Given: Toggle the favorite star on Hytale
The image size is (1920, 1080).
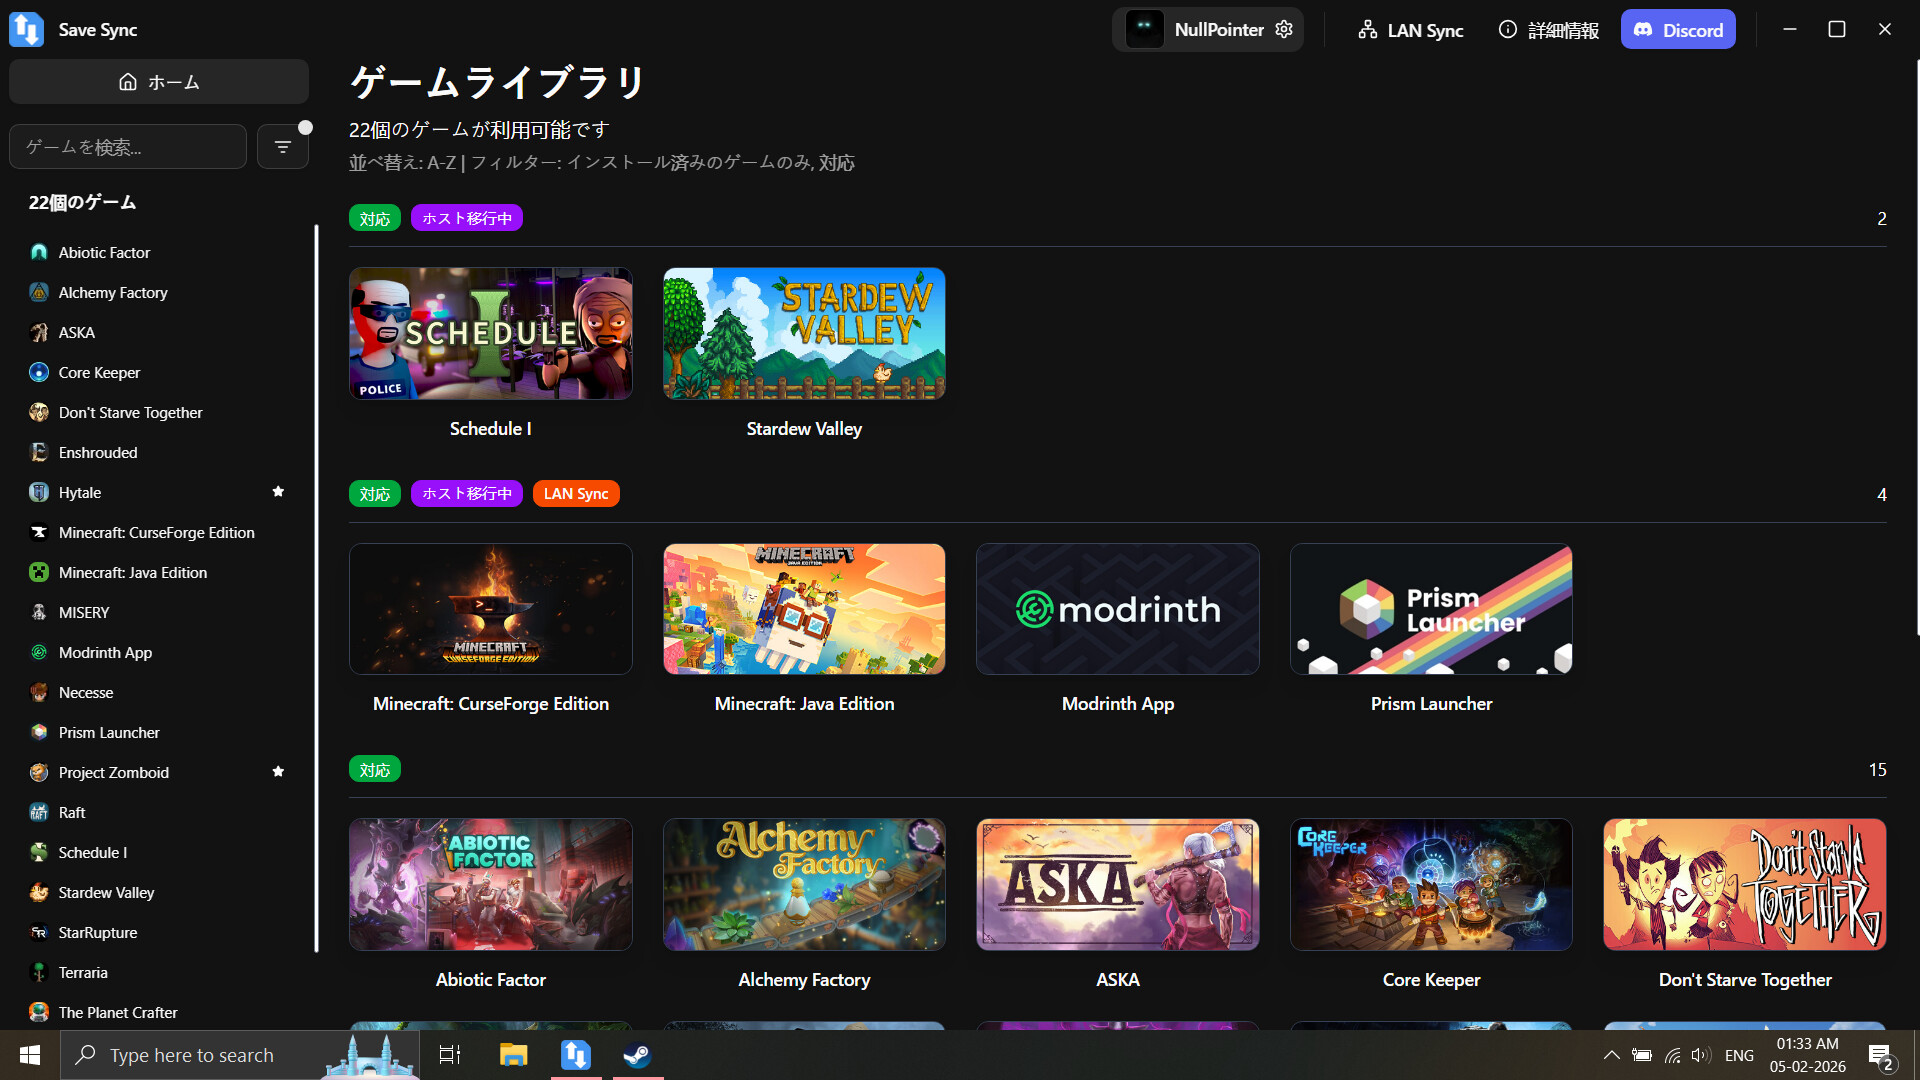Looking at the screenshot, I should 278,491.
